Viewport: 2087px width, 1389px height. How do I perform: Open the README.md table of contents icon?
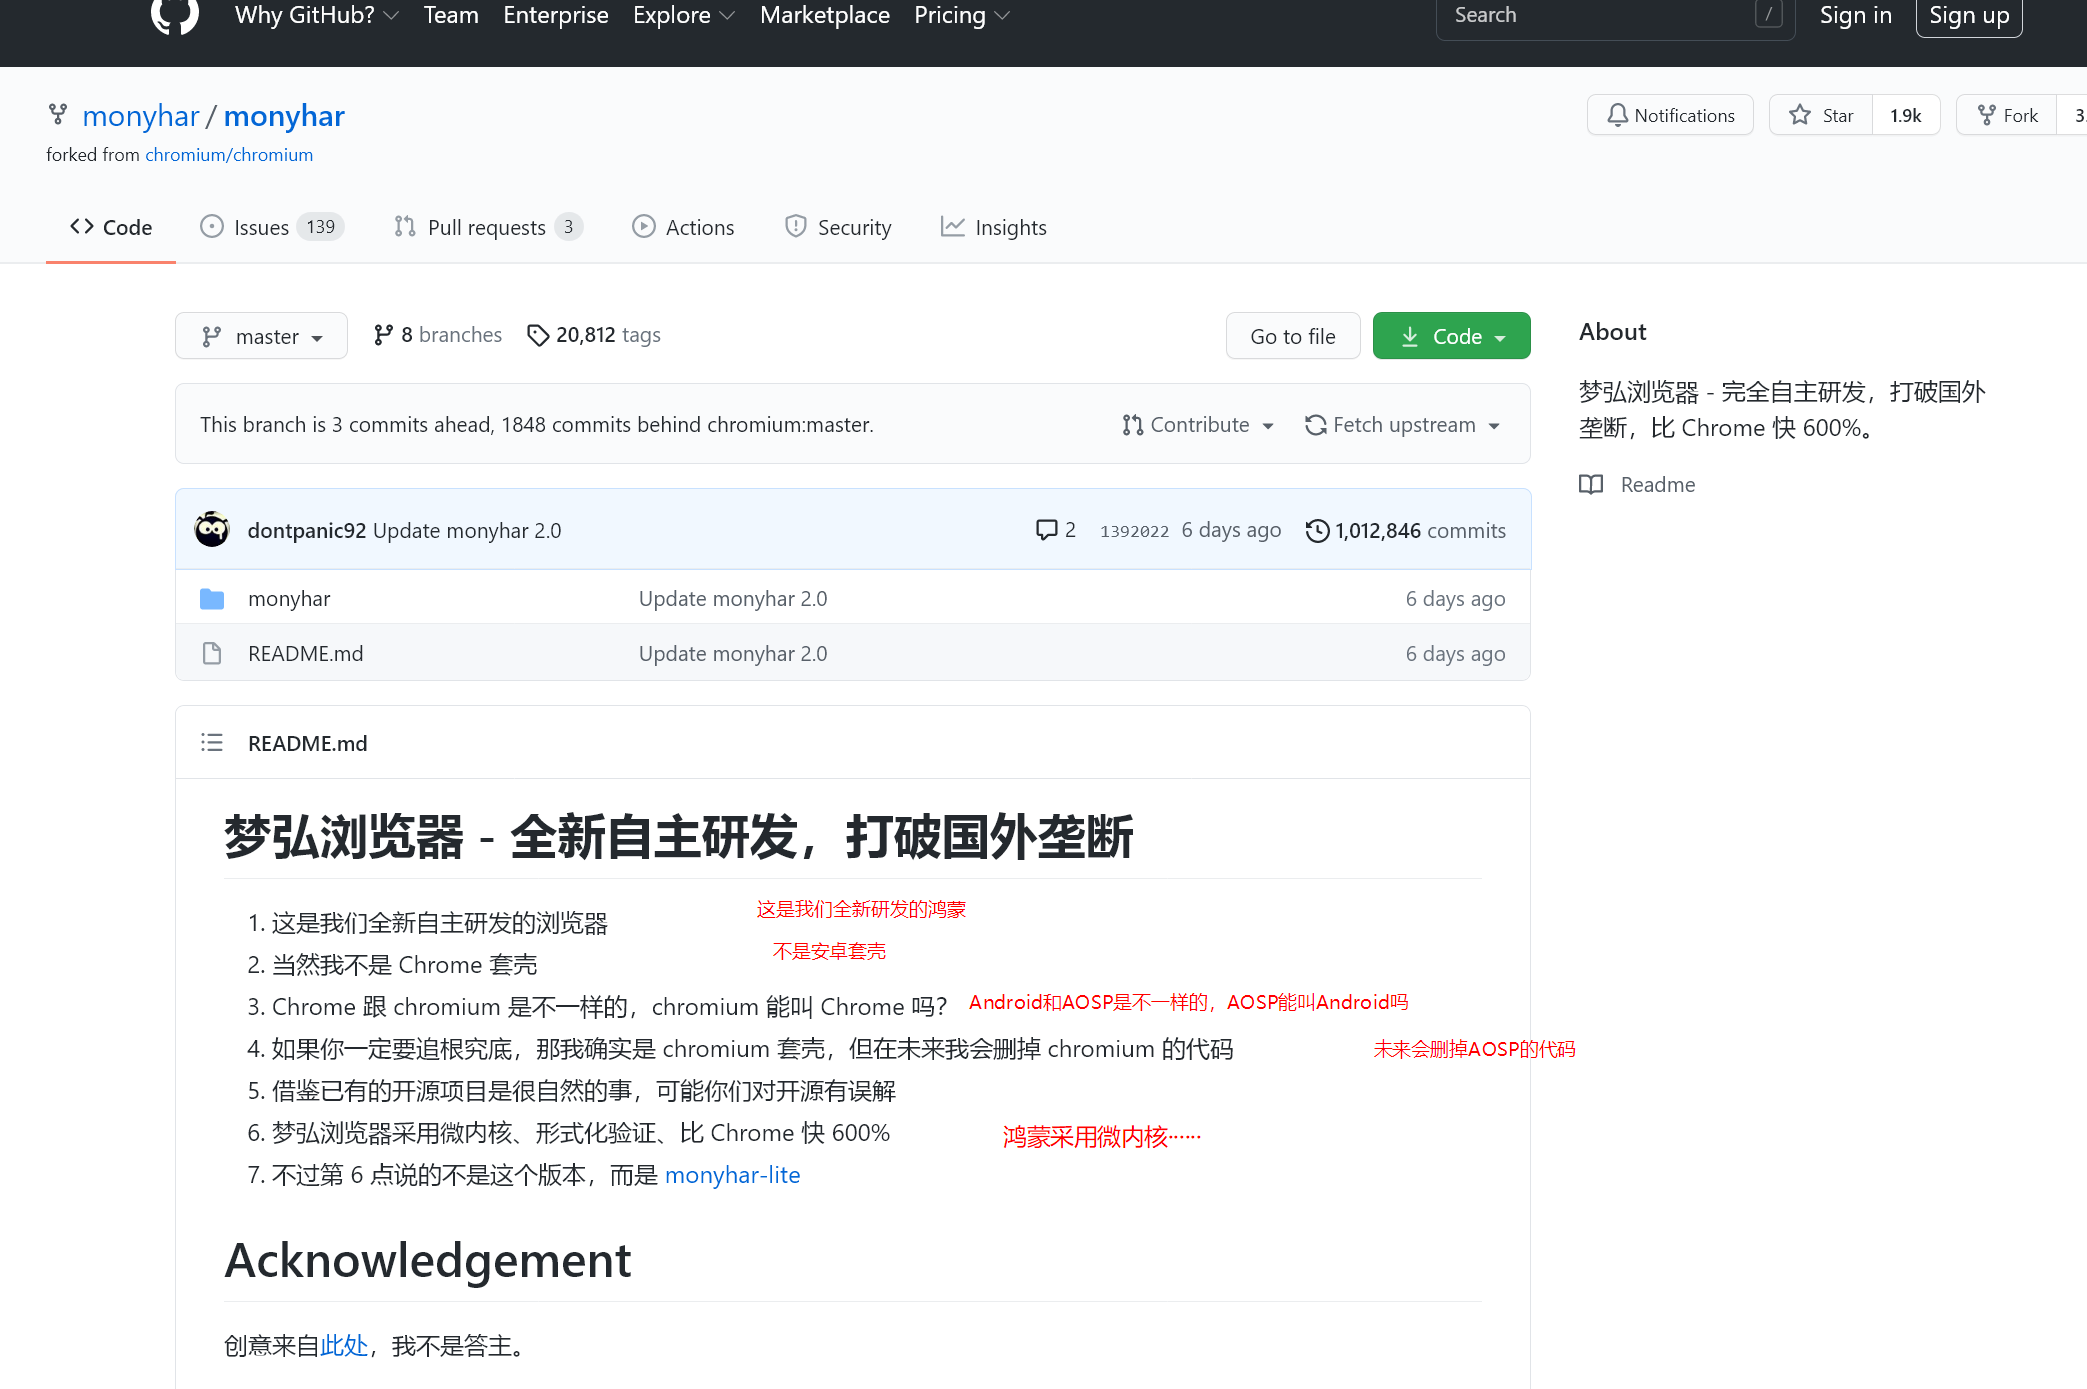tap(212, 742)
